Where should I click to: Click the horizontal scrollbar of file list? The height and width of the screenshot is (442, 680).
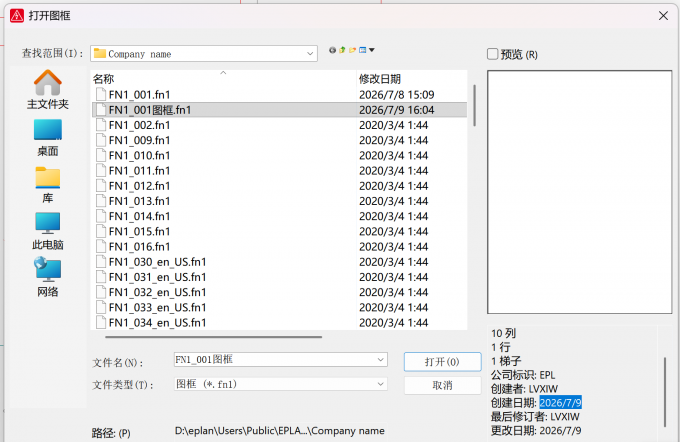pos(213,337)
